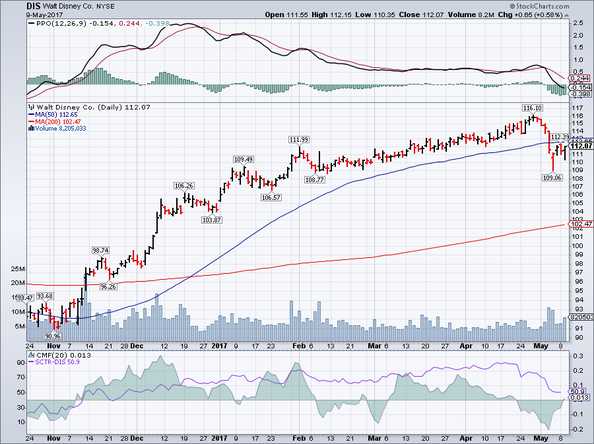Click the DIS ticker symbol in the header
Image resolution: width=594 pixels, height=444 pixels.
33,6
